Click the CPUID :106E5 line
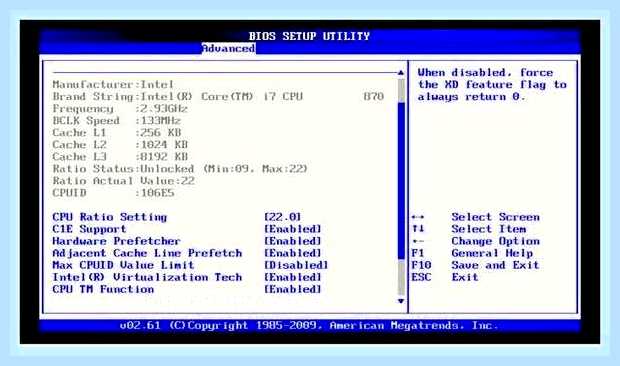620x366 pixels. click(x=113, y=193)
